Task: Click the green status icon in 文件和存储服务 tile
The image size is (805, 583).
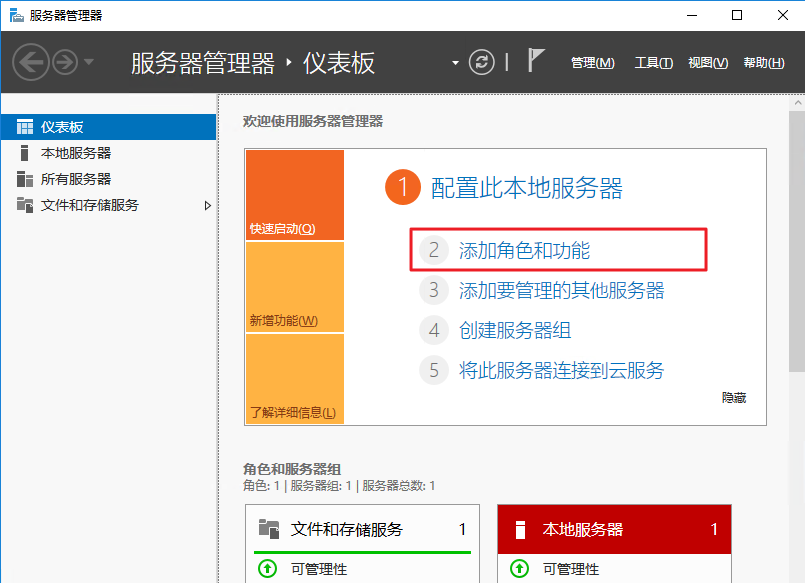Action: (x=267, y=569)
